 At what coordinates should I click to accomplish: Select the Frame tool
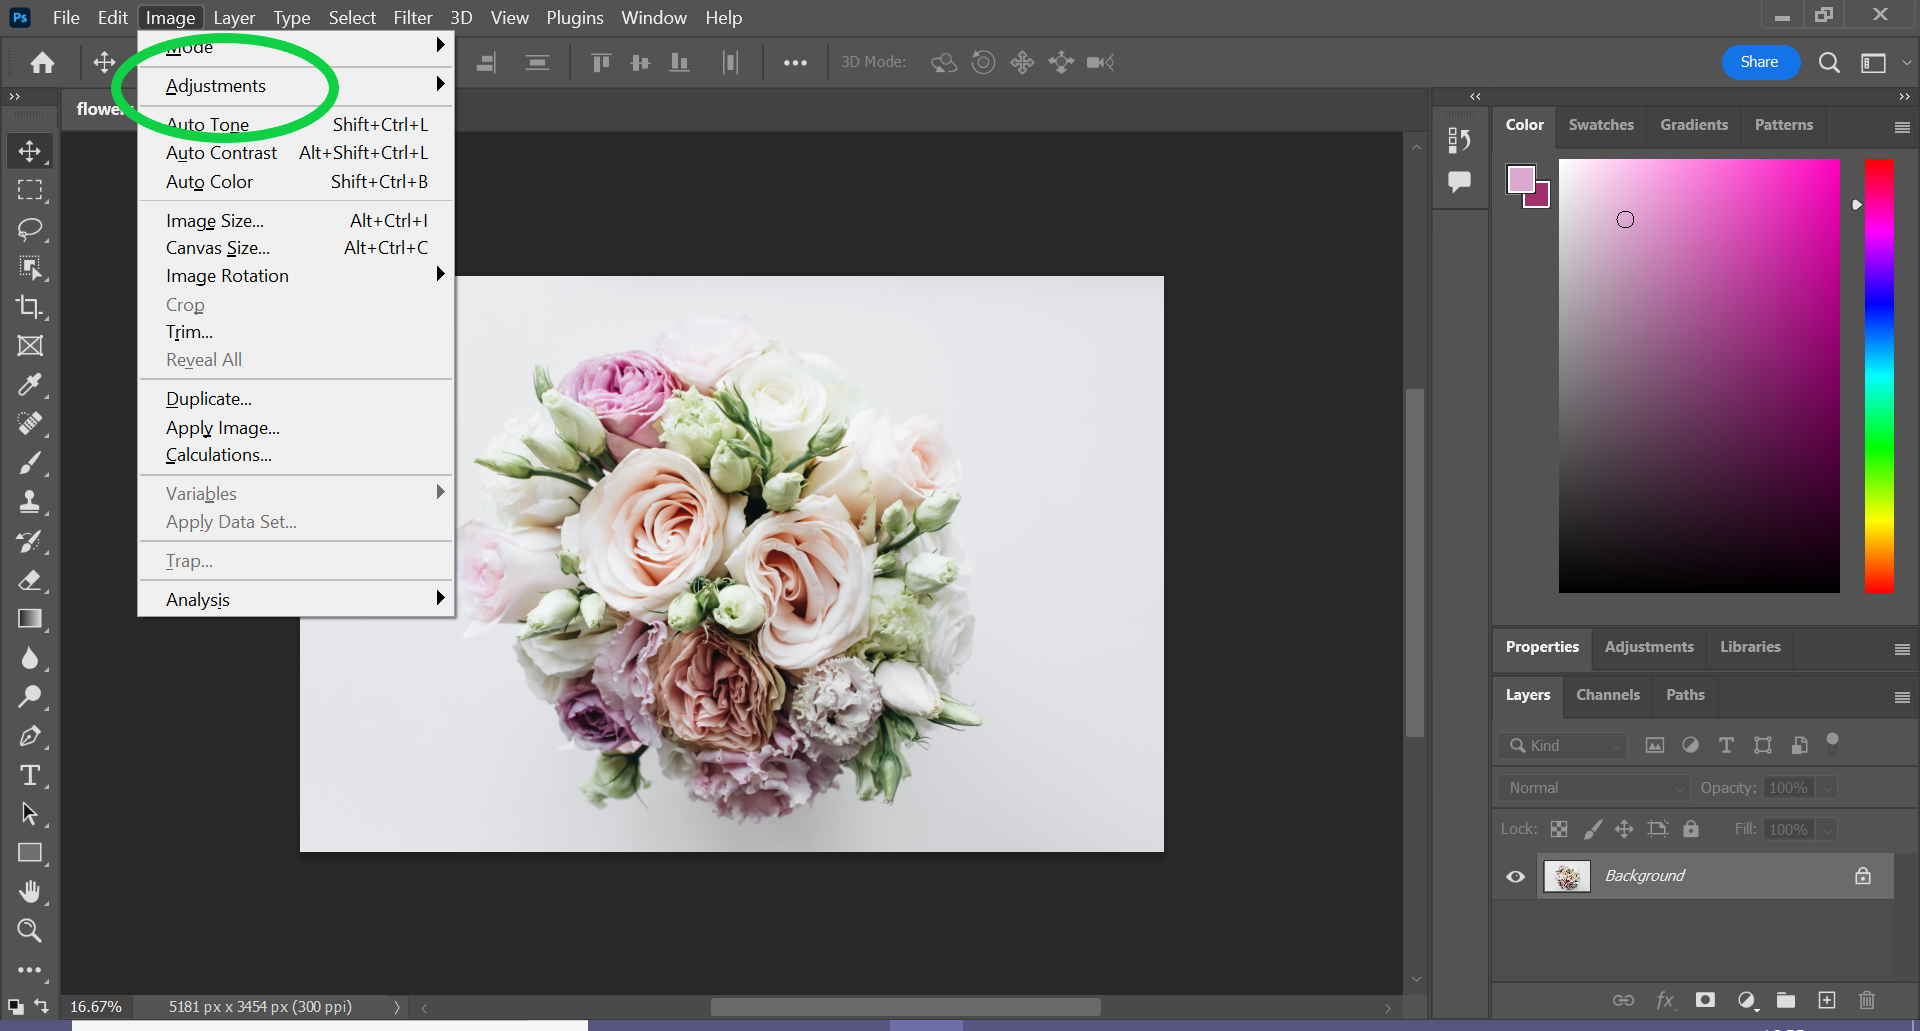click(x=29, y=346)
